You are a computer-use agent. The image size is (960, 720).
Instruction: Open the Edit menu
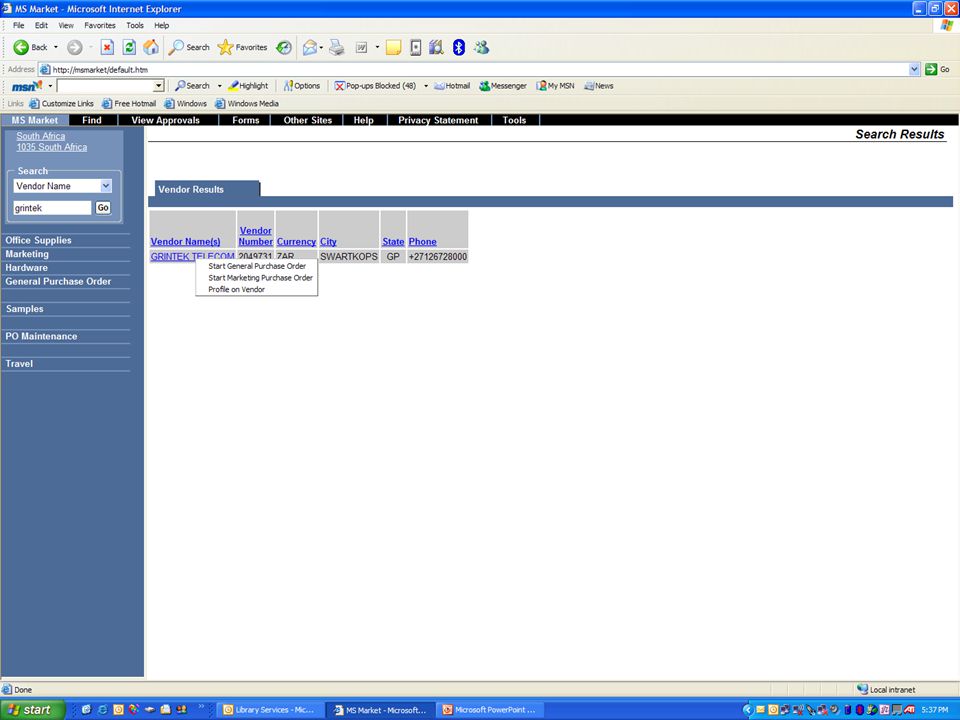pos(41,25)
